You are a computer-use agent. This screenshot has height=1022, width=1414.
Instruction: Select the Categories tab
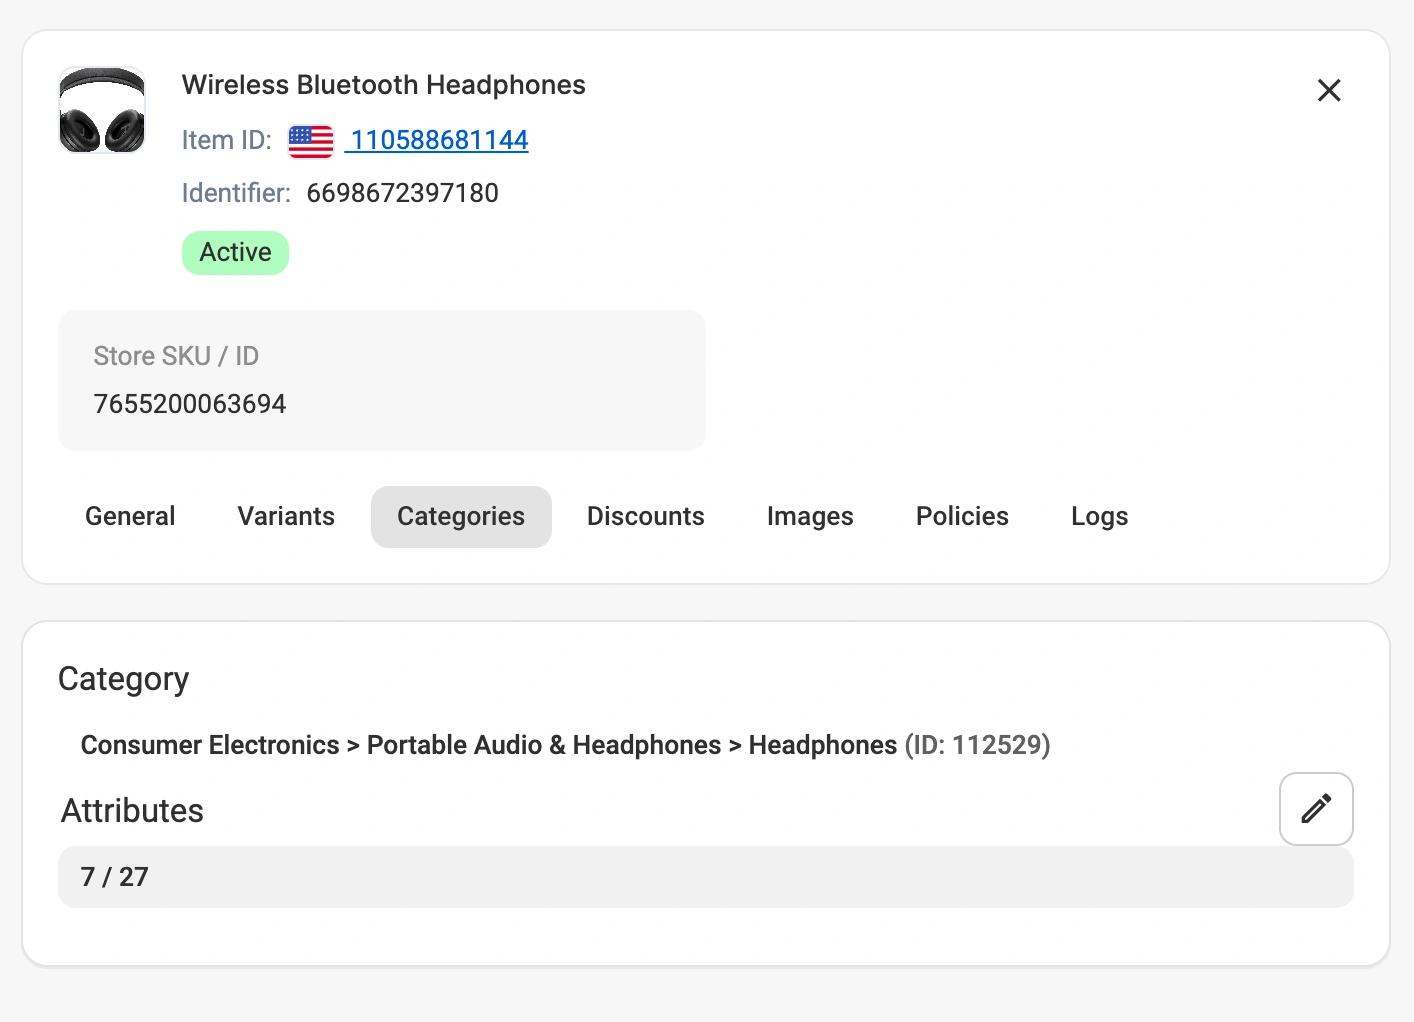tap(461, 516)
